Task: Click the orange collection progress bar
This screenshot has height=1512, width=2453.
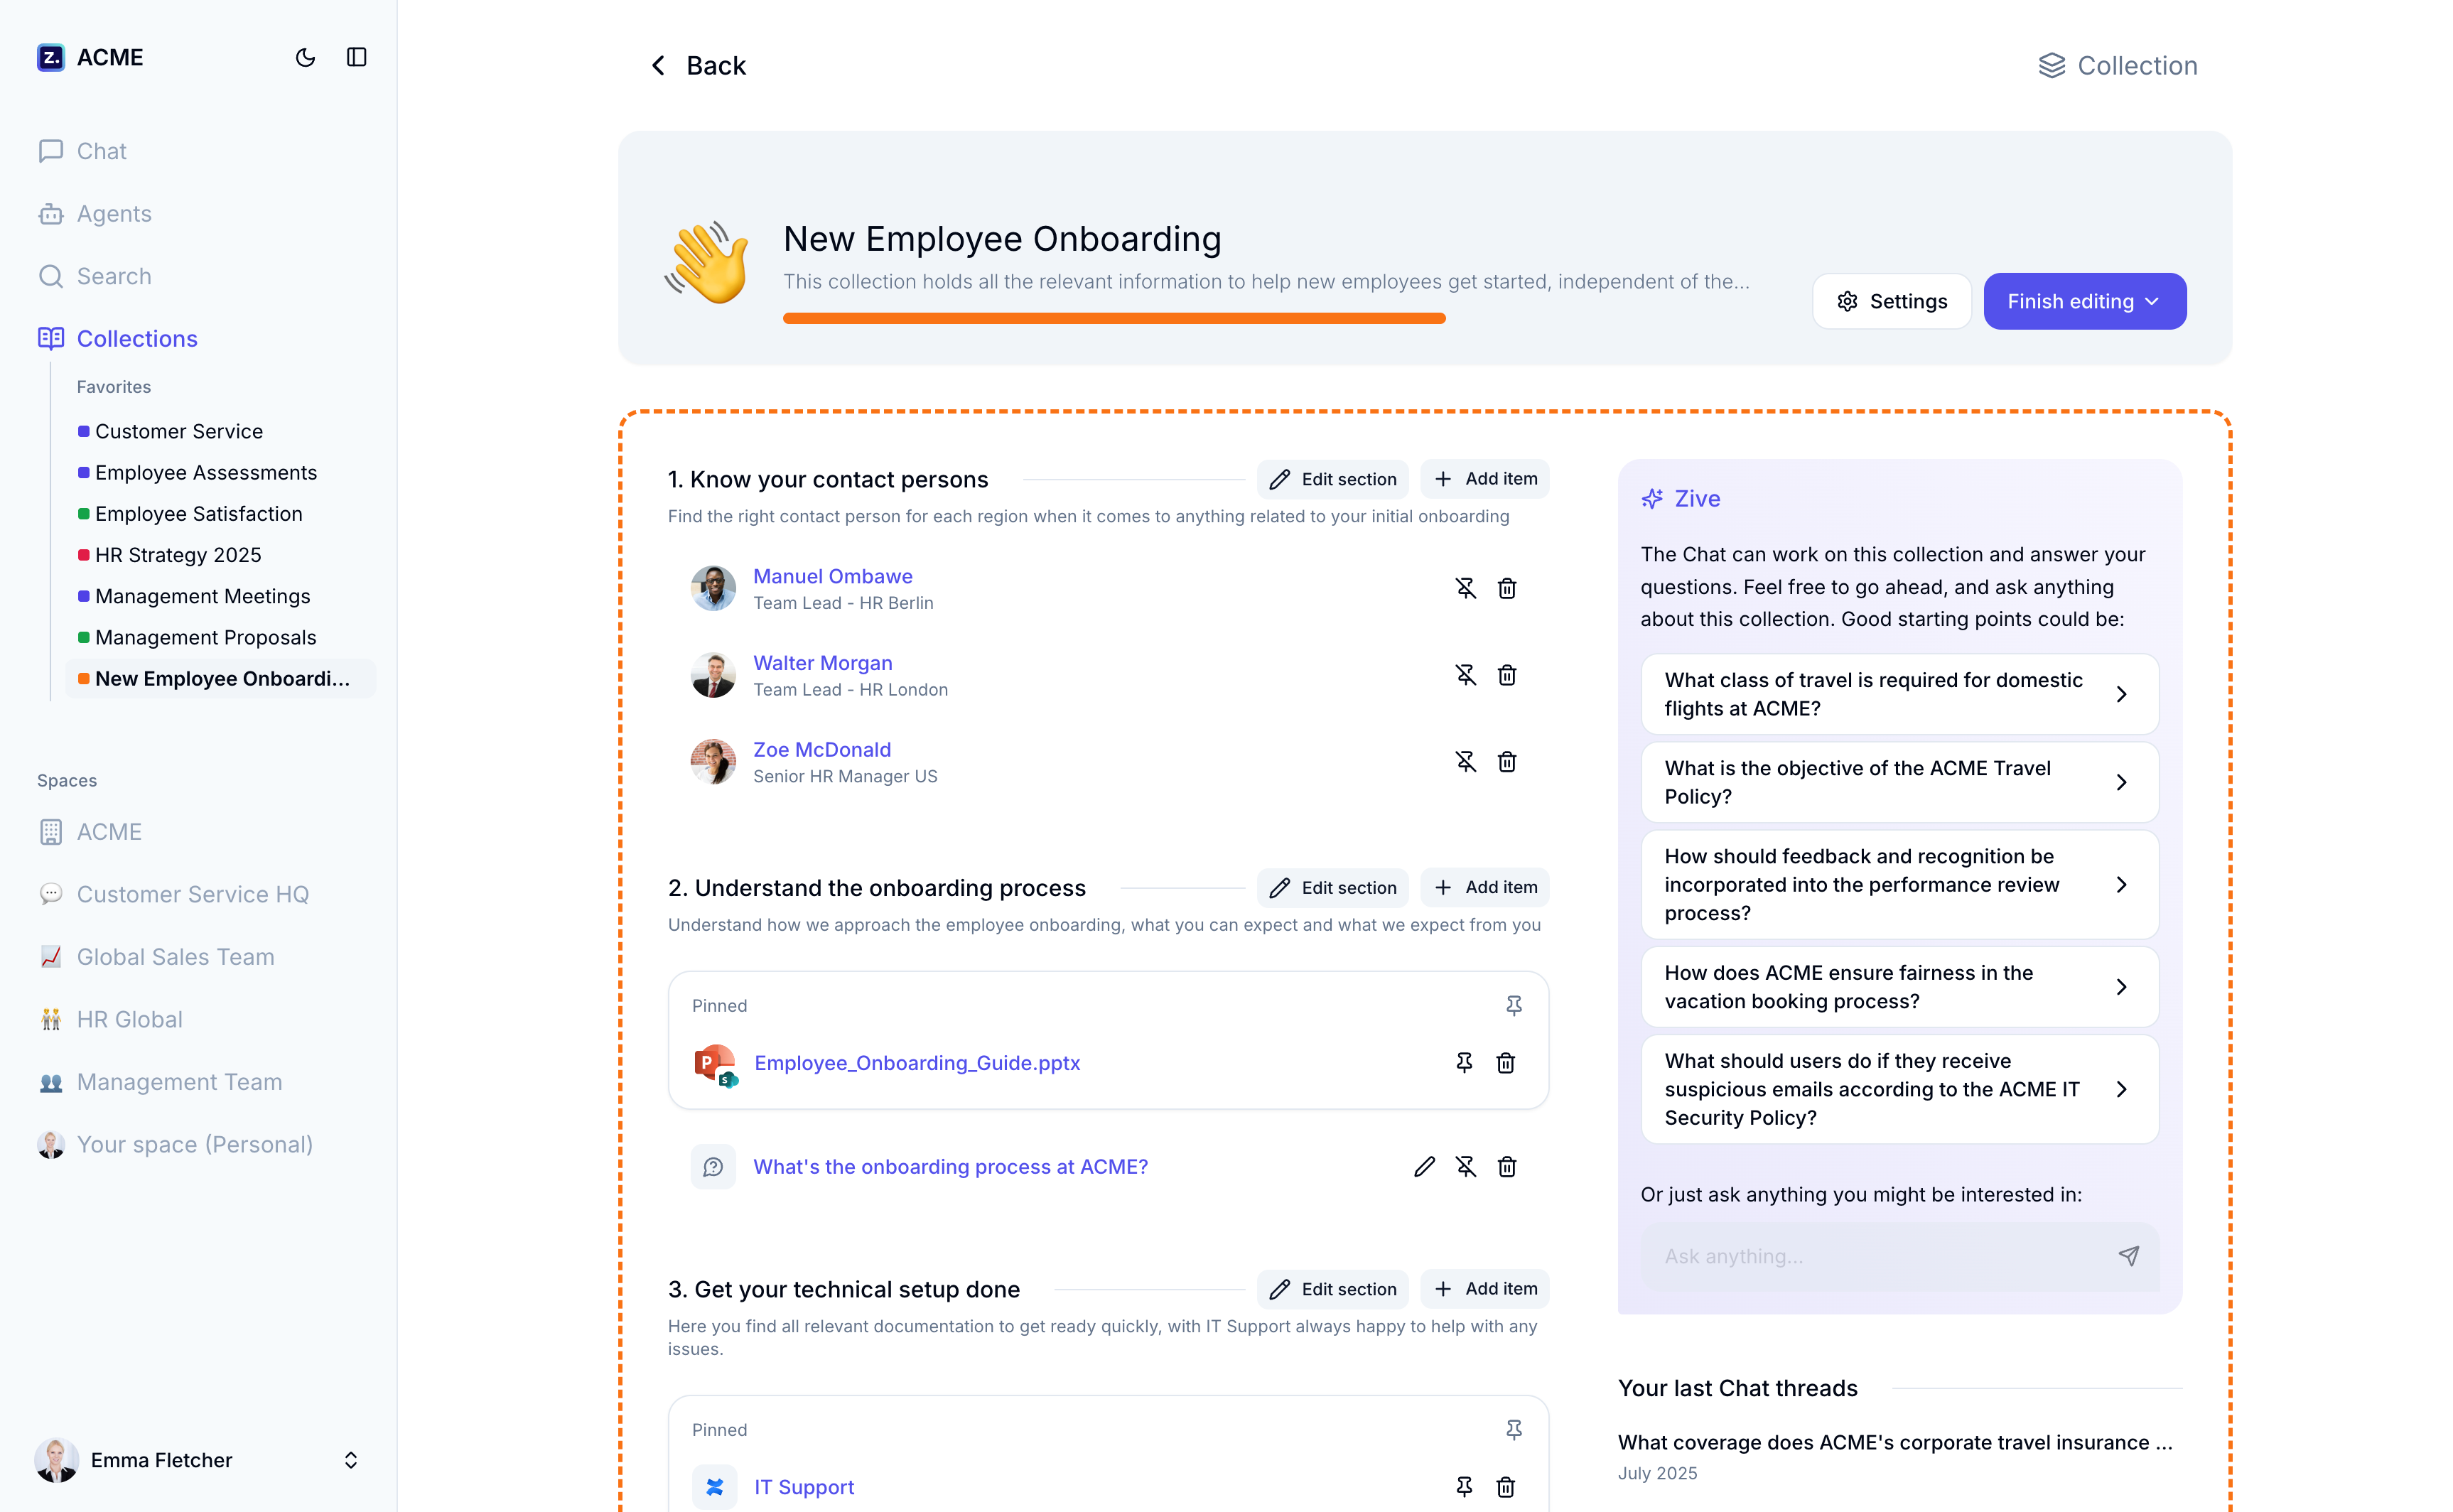Action: pyautogui.click(x=1113, y=318)
